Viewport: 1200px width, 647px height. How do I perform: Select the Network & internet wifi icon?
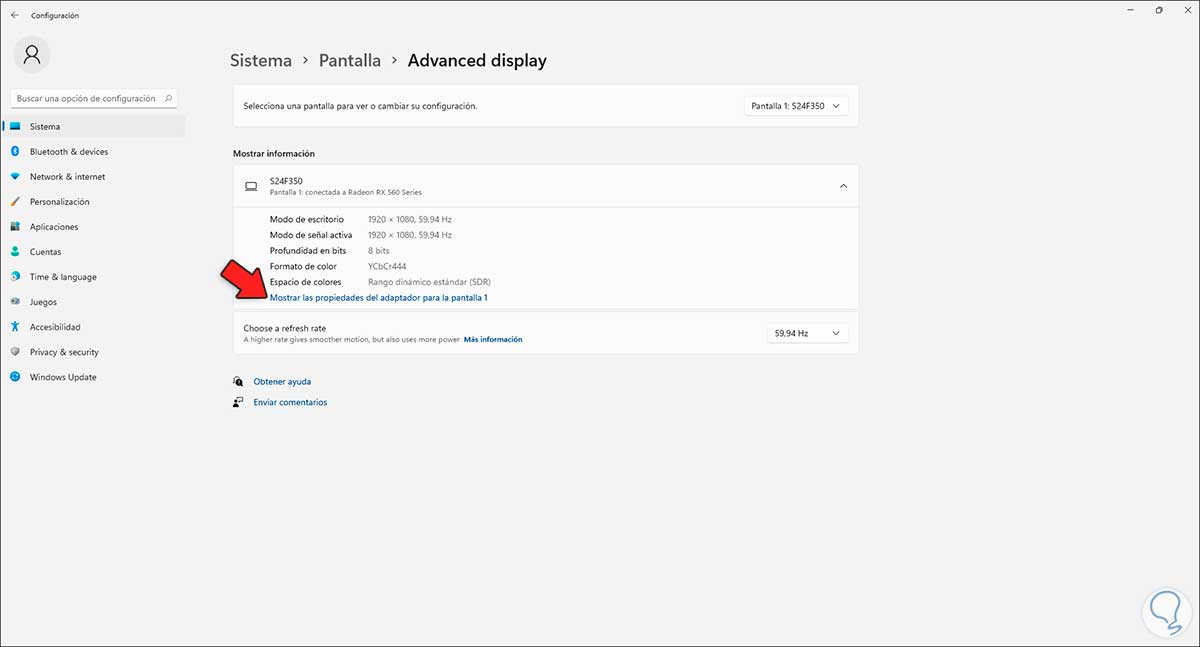click(x=16, y=177)
